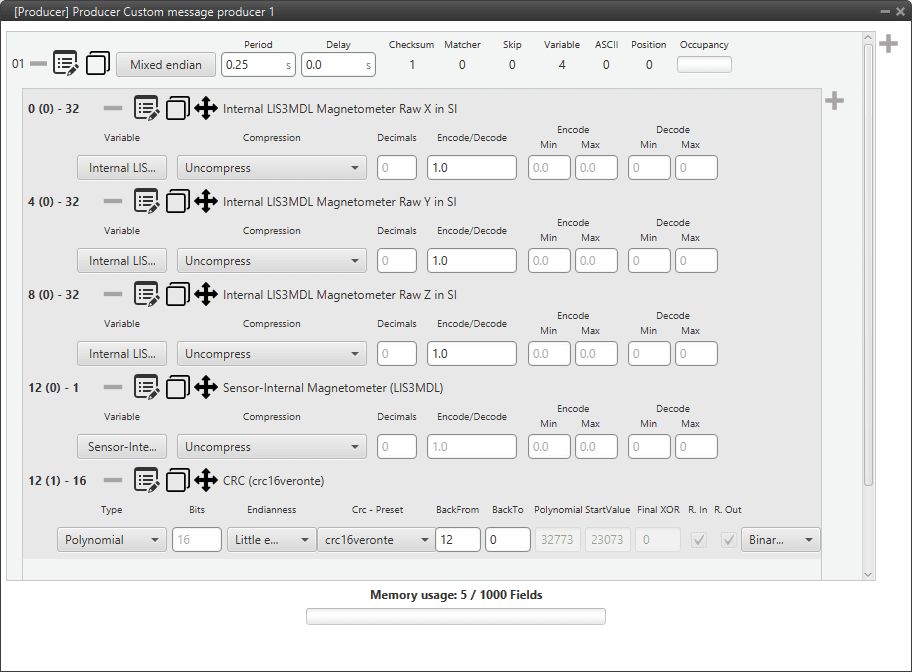
Task: Open Compression dropdown for Raw Z field
Action: click(x=272, y=354)
